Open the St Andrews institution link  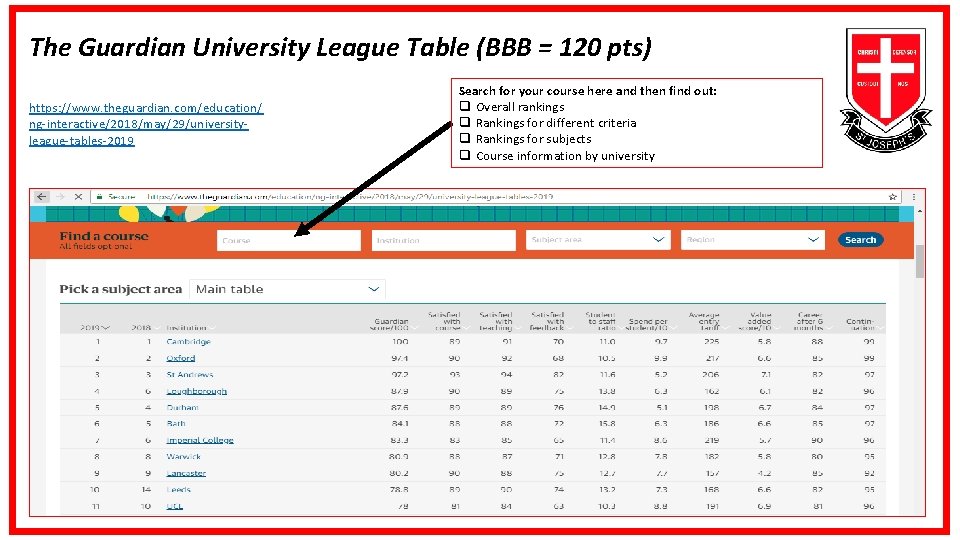tap(190, 375)
